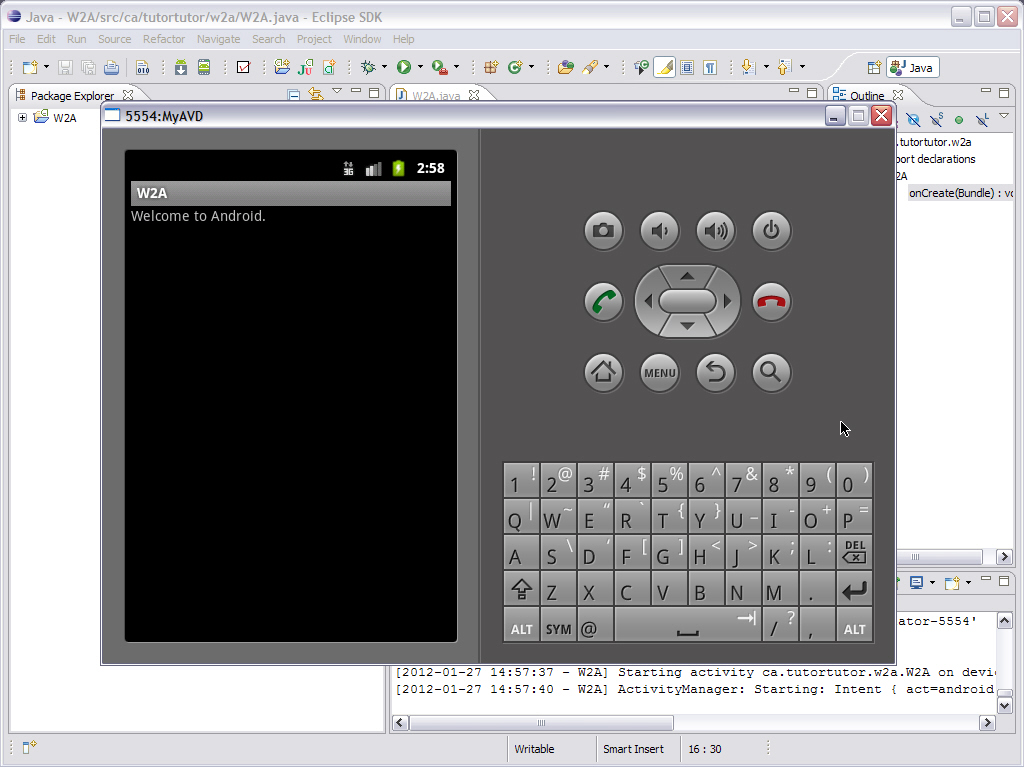Lower emulator volume with volume-down button
This screenshot has width=1024, height=768.
(660, 231)
